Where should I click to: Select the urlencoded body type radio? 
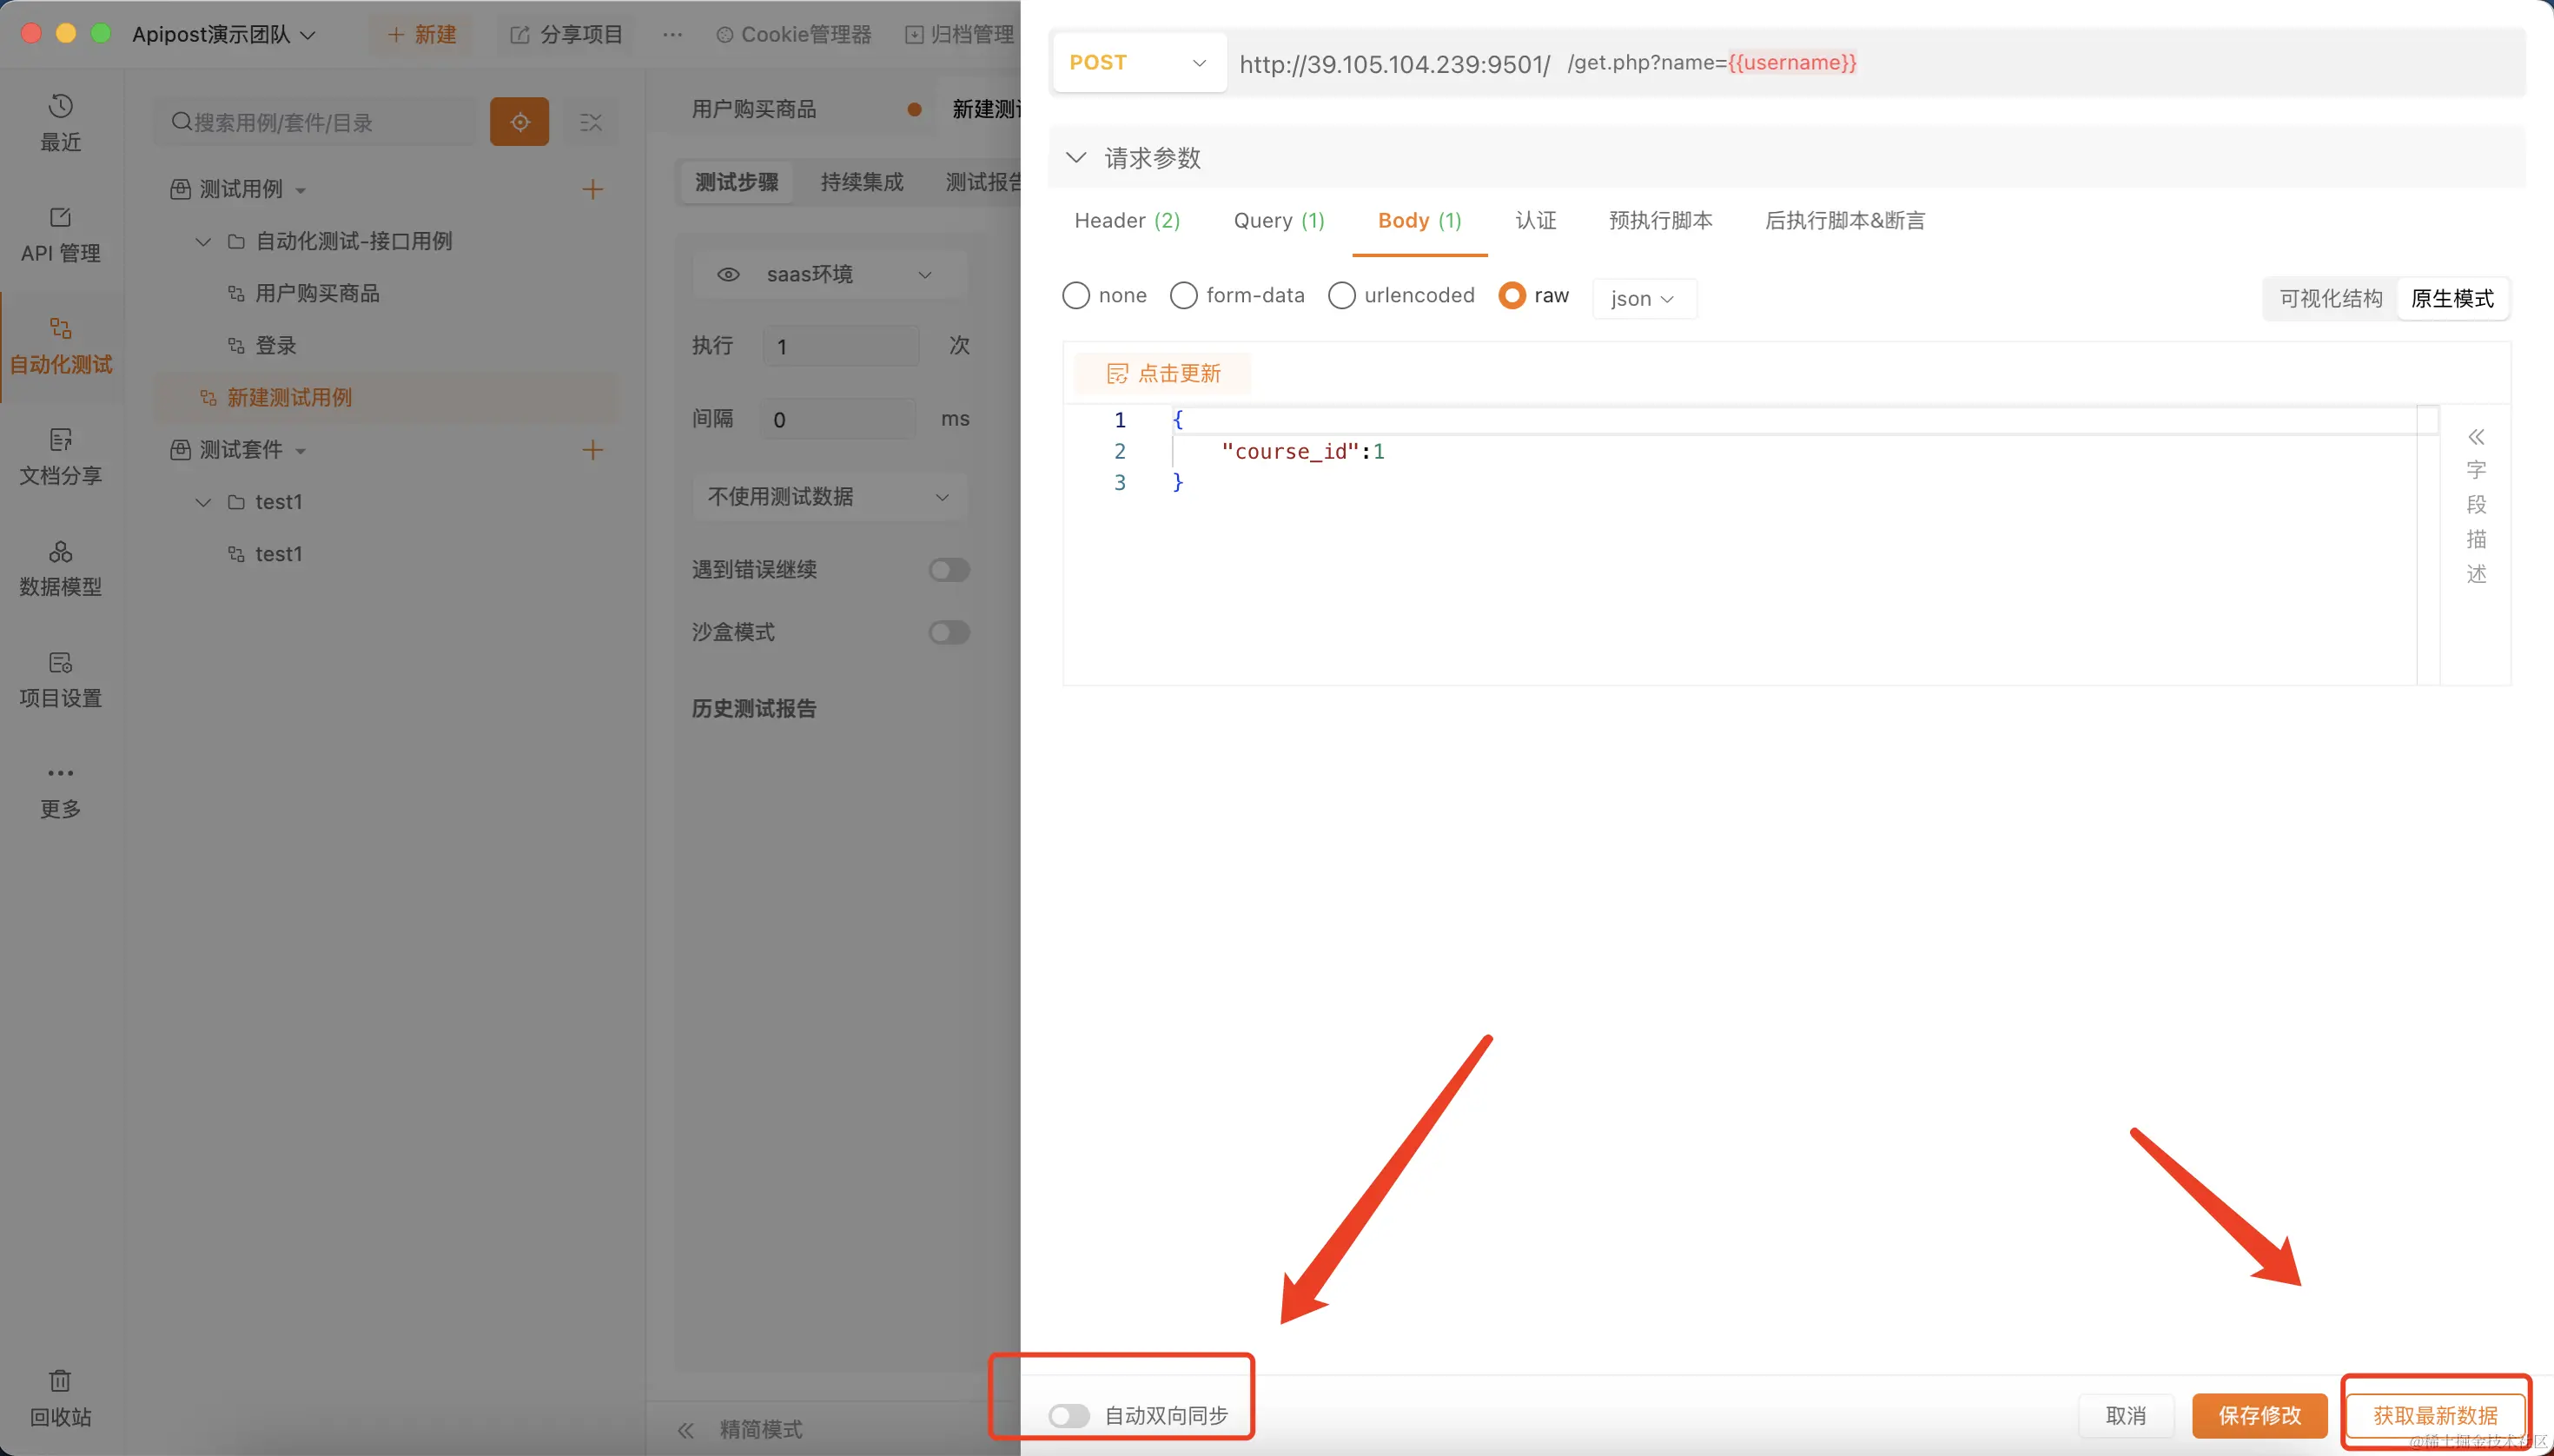click(1341, 296)
